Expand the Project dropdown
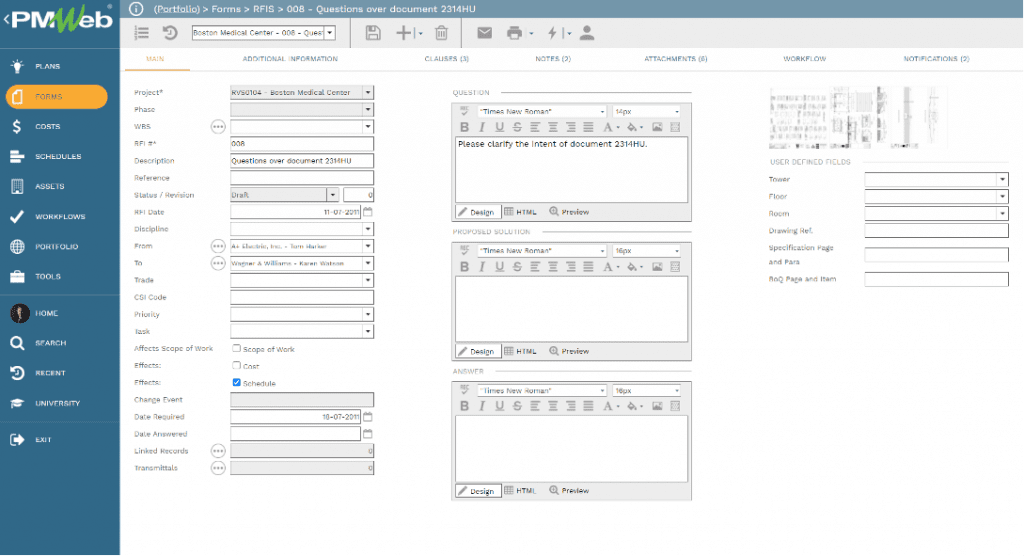The image size is (1024, 556). [368, 93]
